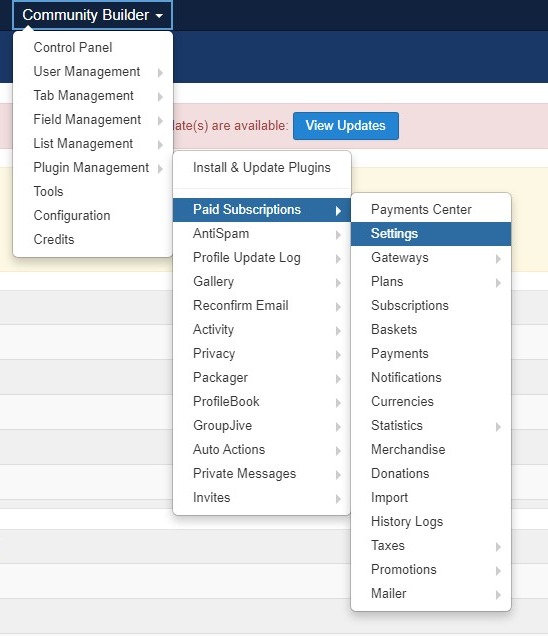This screenshot has width=548, height=636.
Task: Choose Install & Update Plugins
Action: (x=262, y=168)
